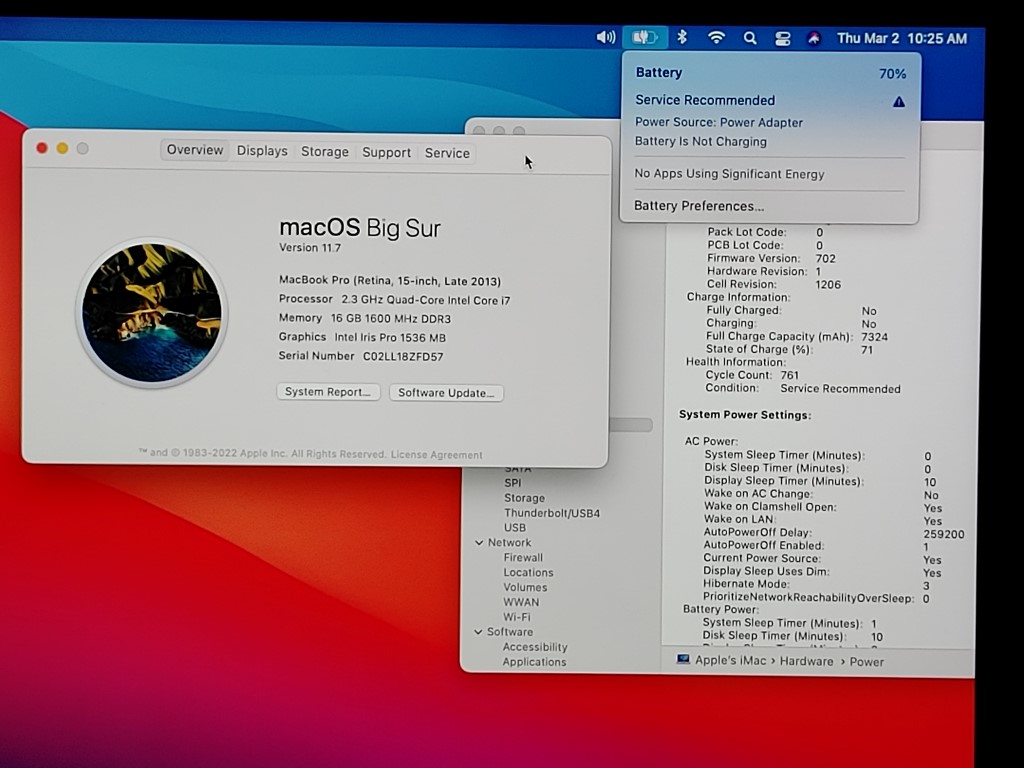Select SPI in System Report sidebar
This screenshot has height=768, width=1024.
pos(513,483)
